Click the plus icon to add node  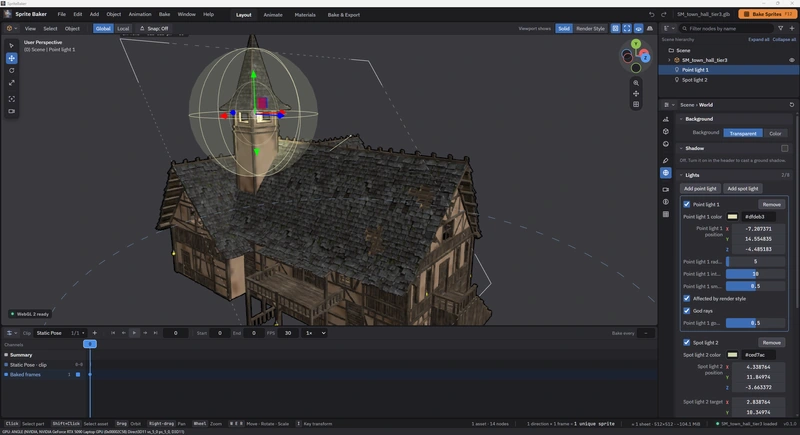(x=792, y=29)
